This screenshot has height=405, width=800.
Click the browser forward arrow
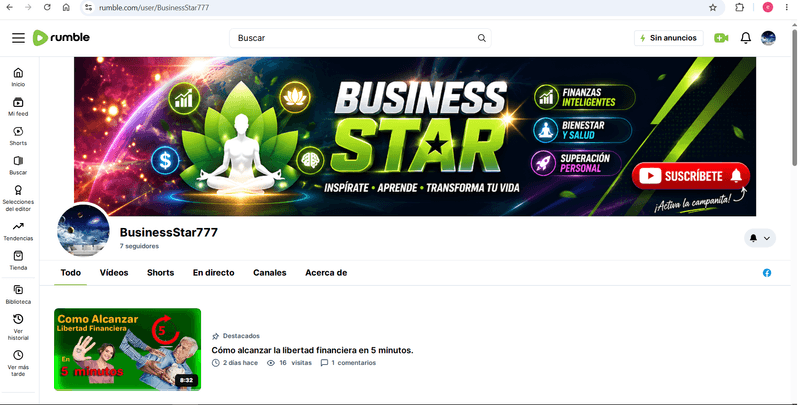(28, 8)
